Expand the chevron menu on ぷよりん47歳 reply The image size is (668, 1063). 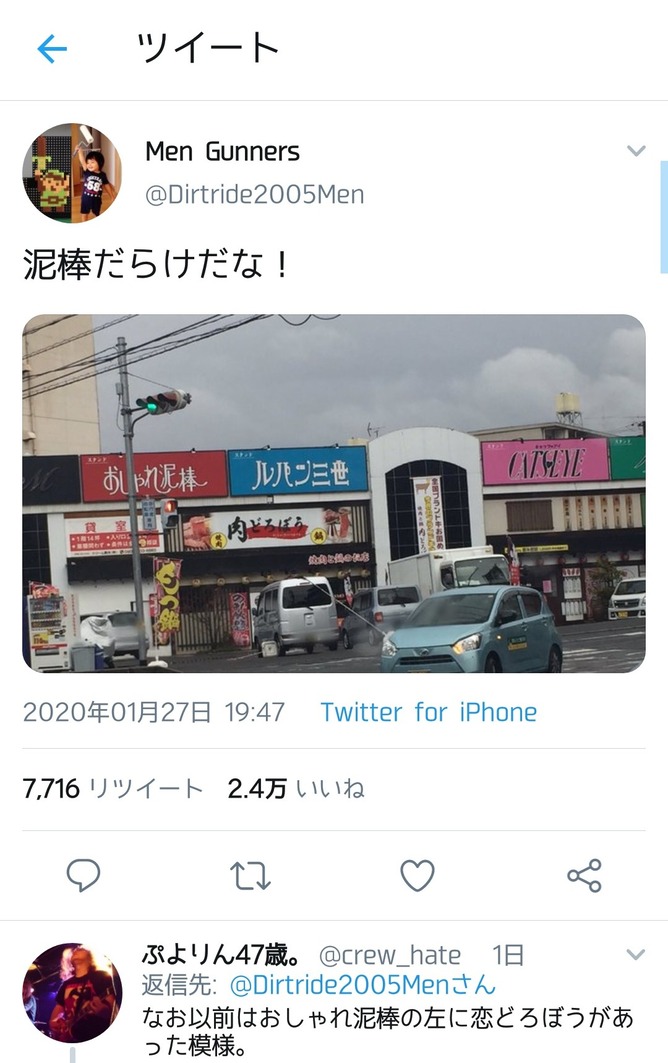click(636, 955)
